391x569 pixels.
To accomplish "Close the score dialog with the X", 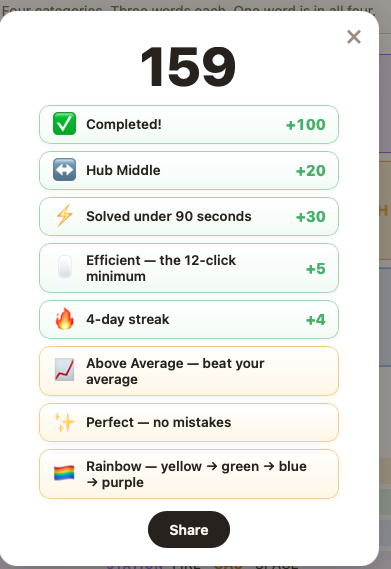I will [x=354, y=37].
